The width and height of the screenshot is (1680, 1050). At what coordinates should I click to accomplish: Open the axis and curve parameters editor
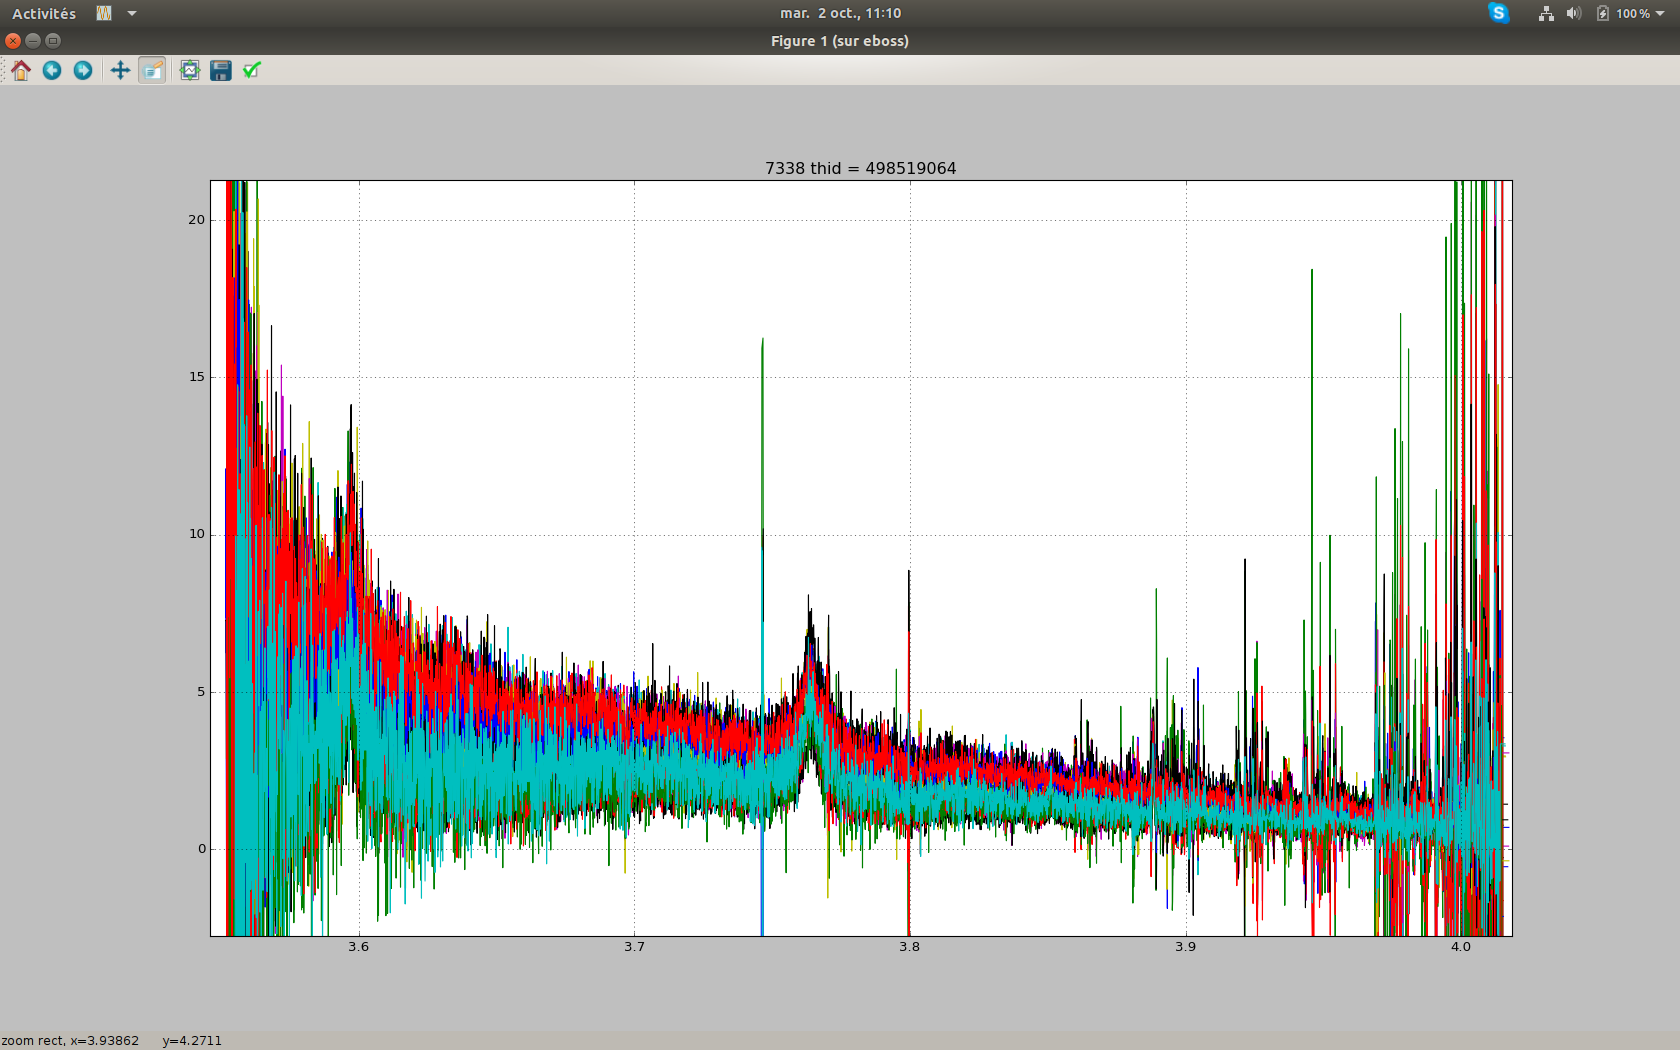click(x=251, y=70)
